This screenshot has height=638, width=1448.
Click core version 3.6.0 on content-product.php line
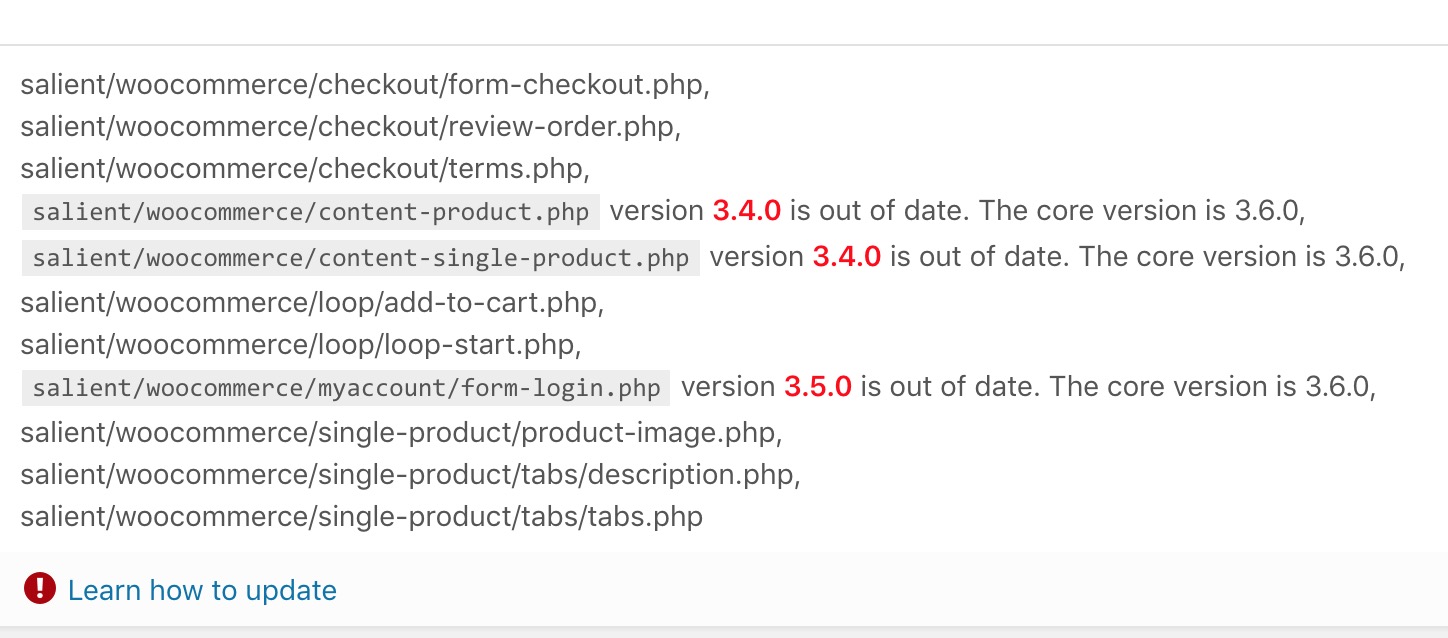(1268, 211)
